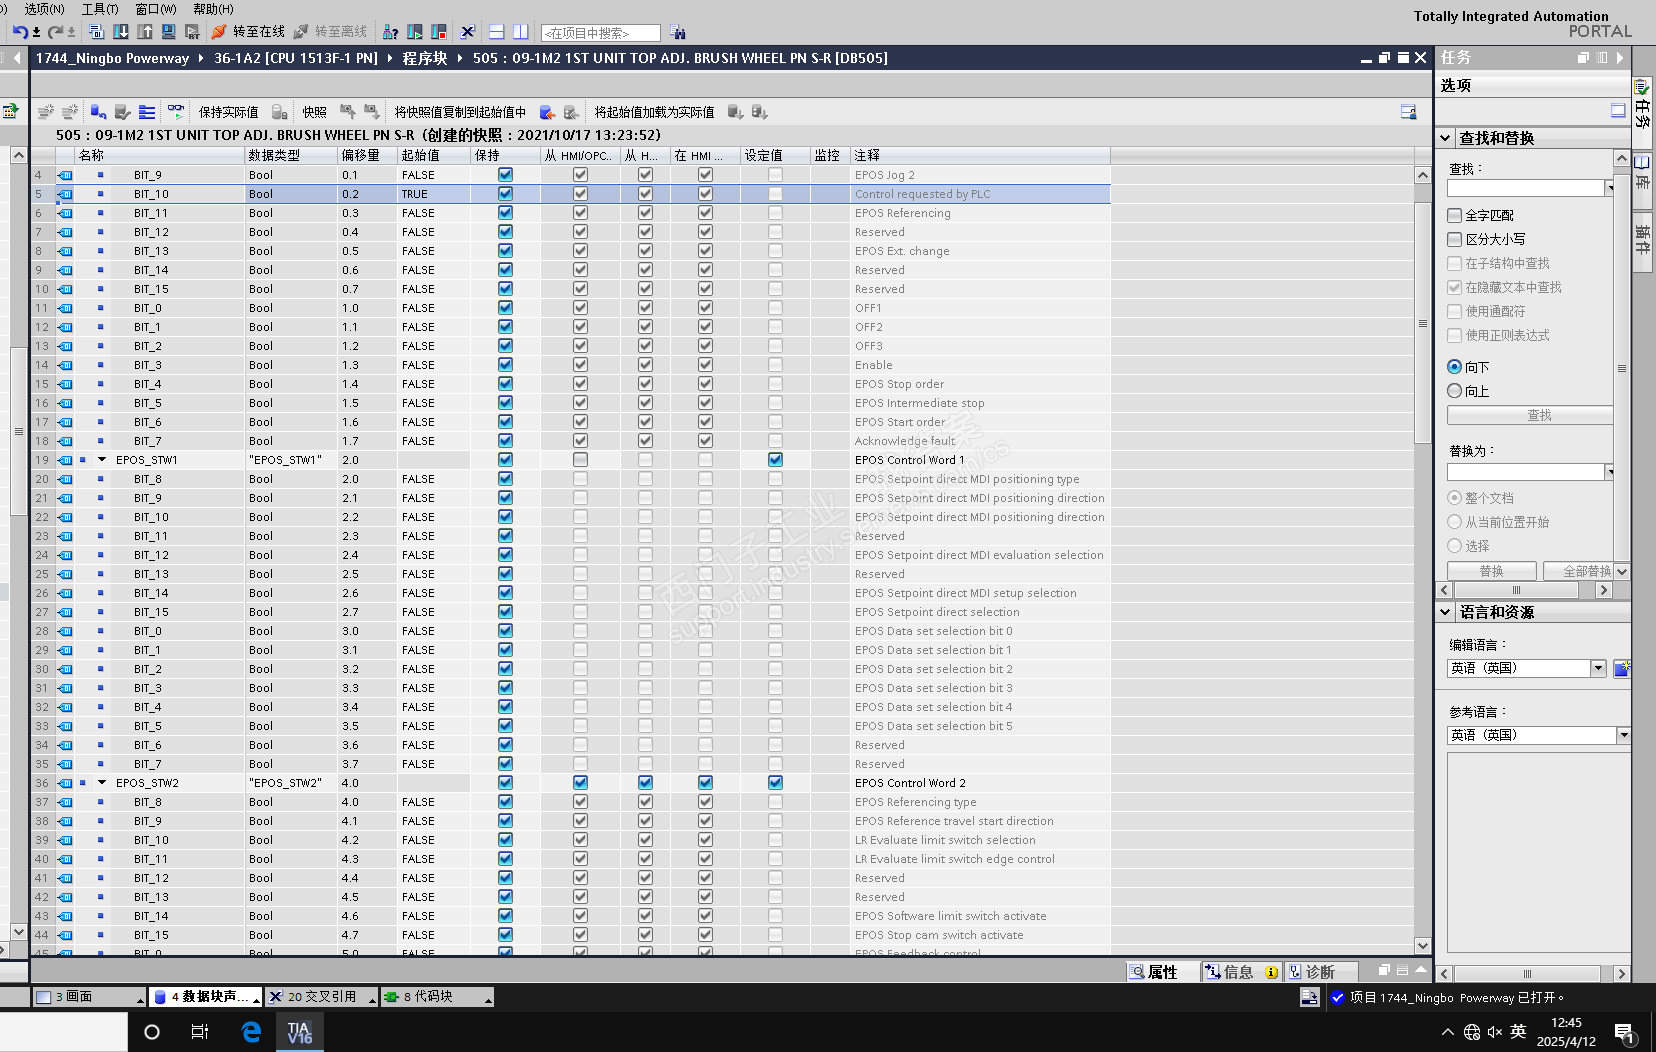Click the monitor all glasses icon
1656x1052 pixels.
[176, 111]
